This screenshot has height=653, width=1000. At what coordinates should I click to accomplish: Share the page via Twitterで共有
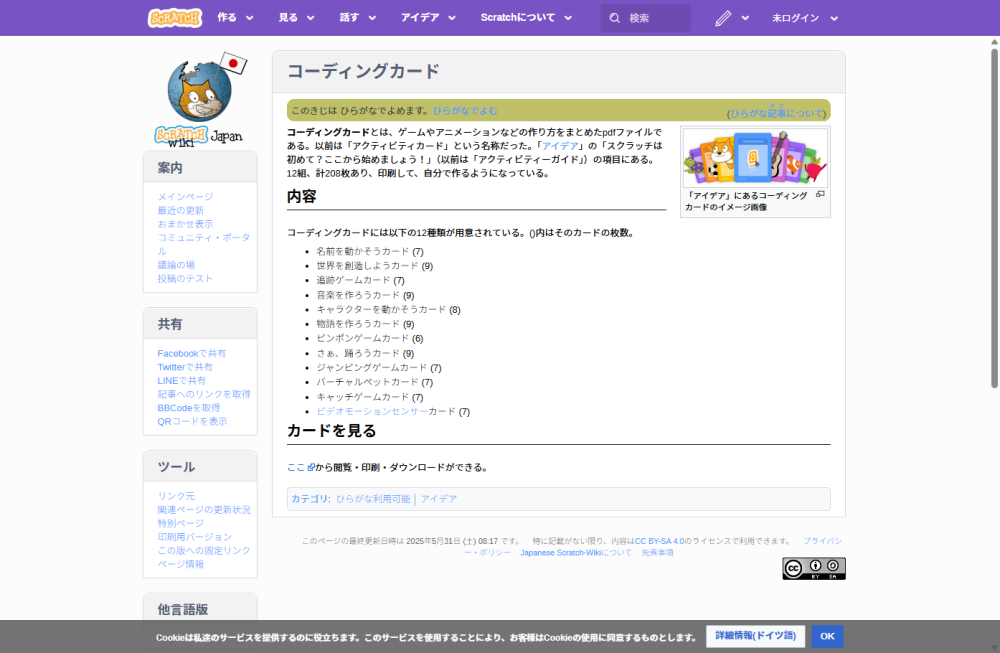(185, 367)
